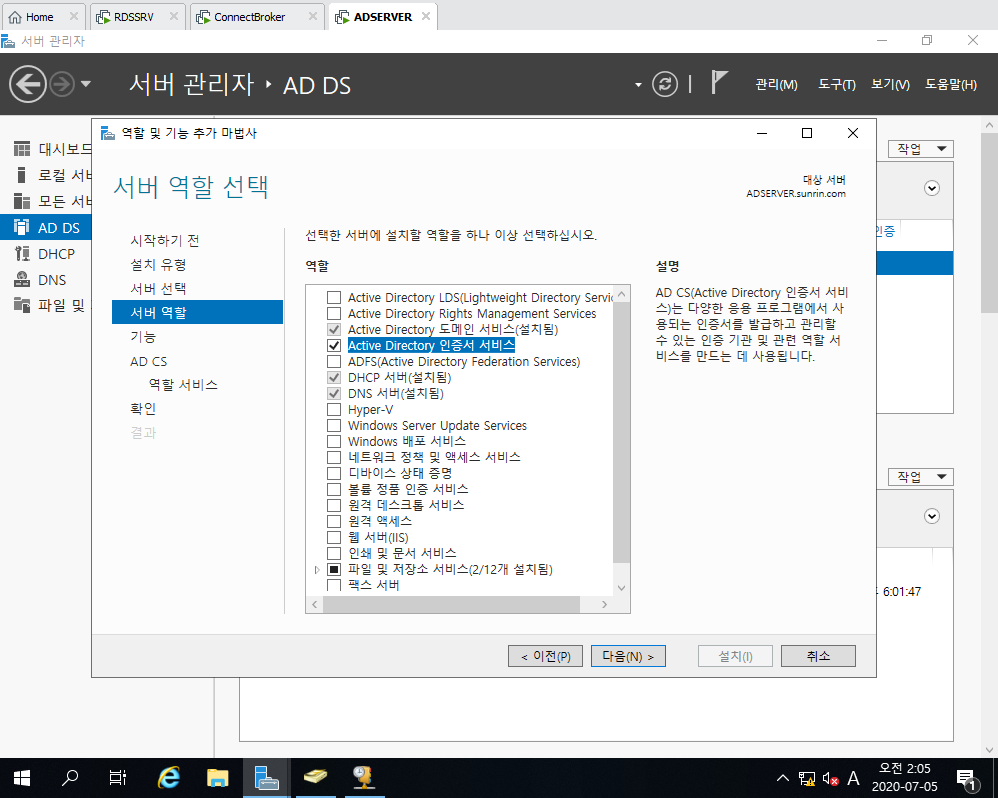Screen dimensions: 998x798
Task: Click the network status tray icon
Action: click(807, 779)
